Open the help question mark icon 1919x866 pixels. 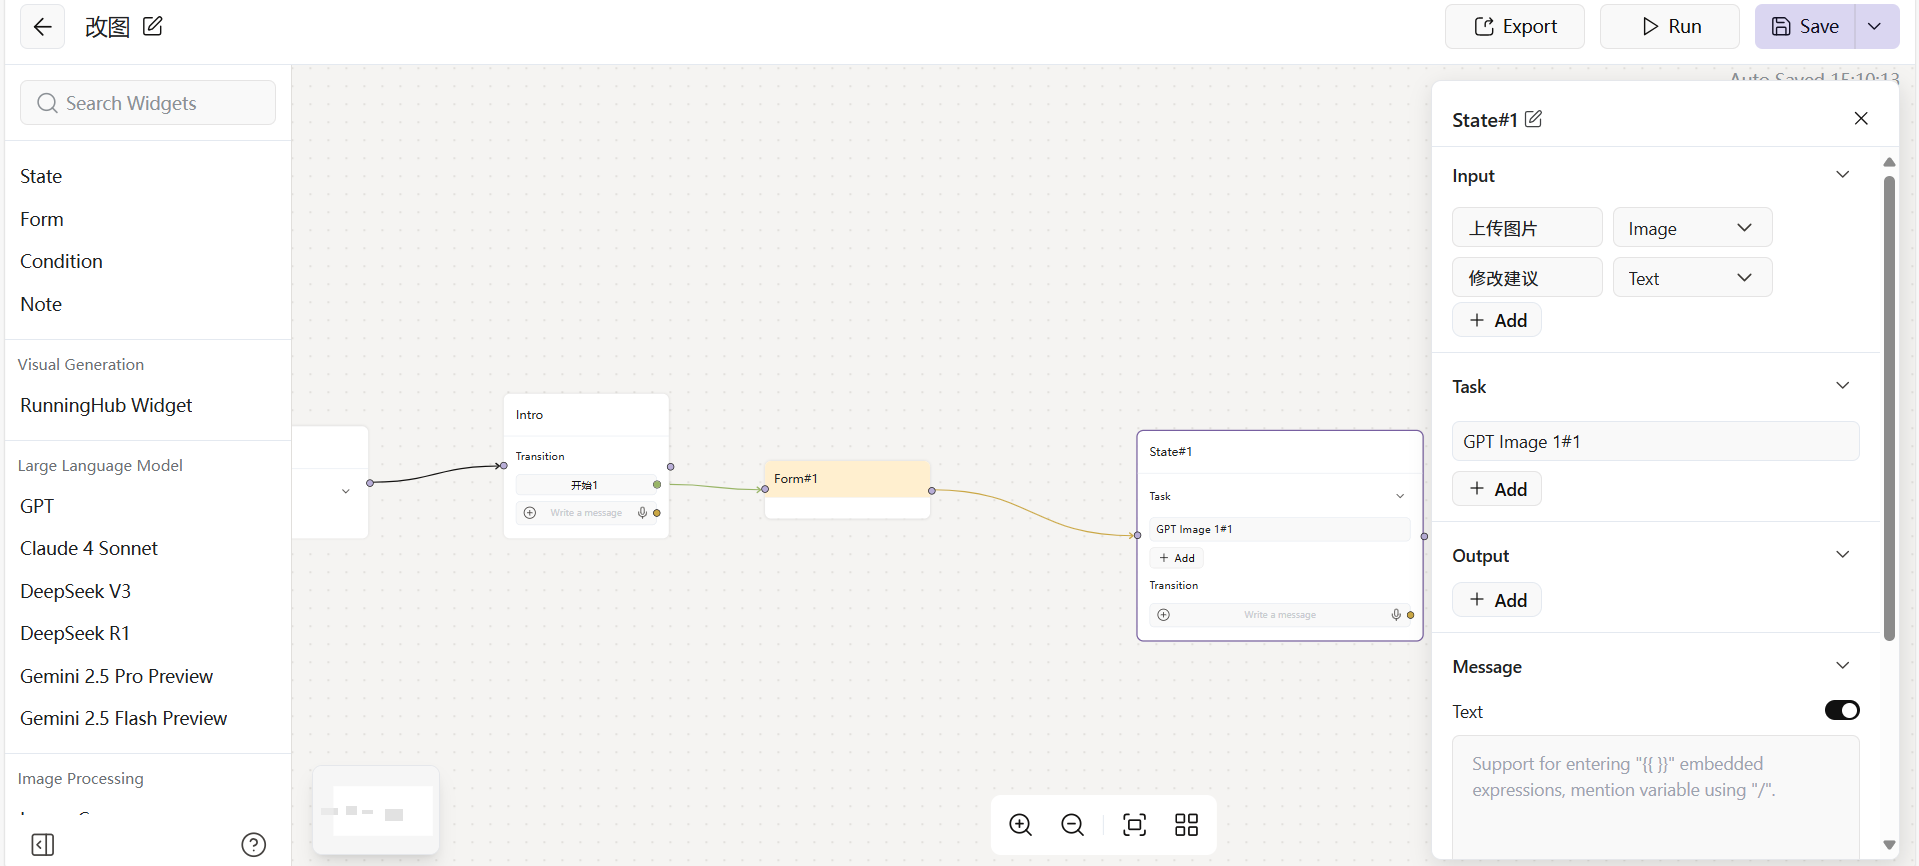pyautogui.click(x=254, y=845)
